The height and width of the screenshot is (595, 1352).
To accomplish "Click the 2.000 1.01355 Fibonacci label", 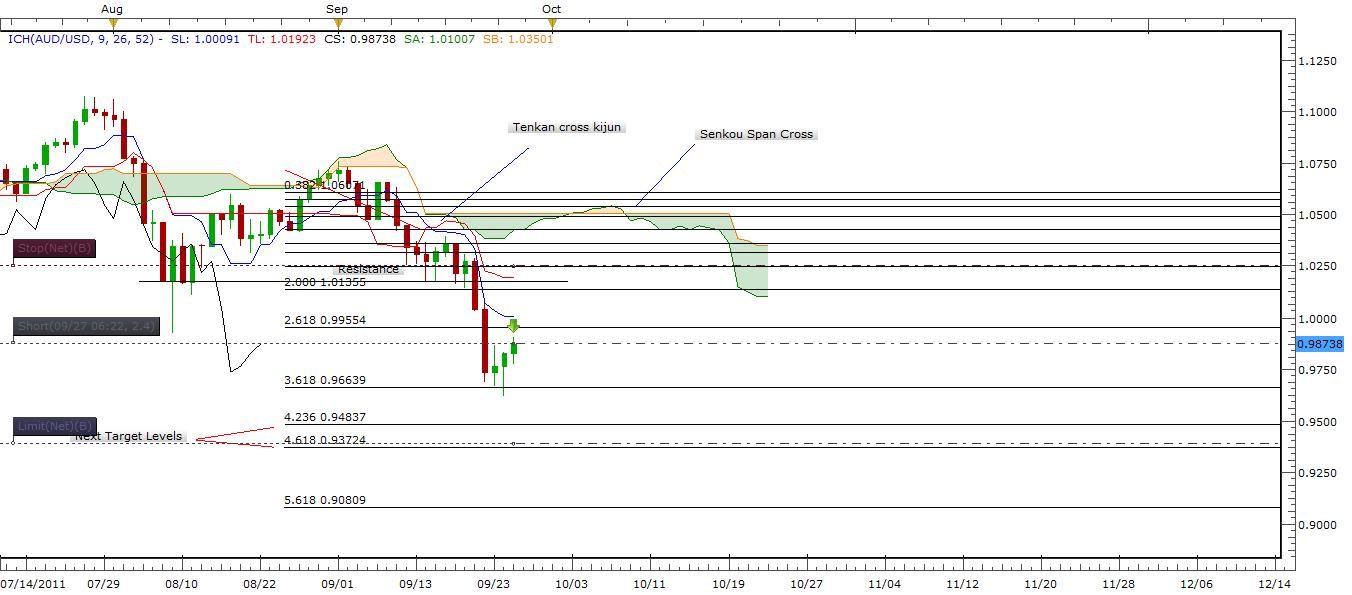I will click(x=325, y=283).
